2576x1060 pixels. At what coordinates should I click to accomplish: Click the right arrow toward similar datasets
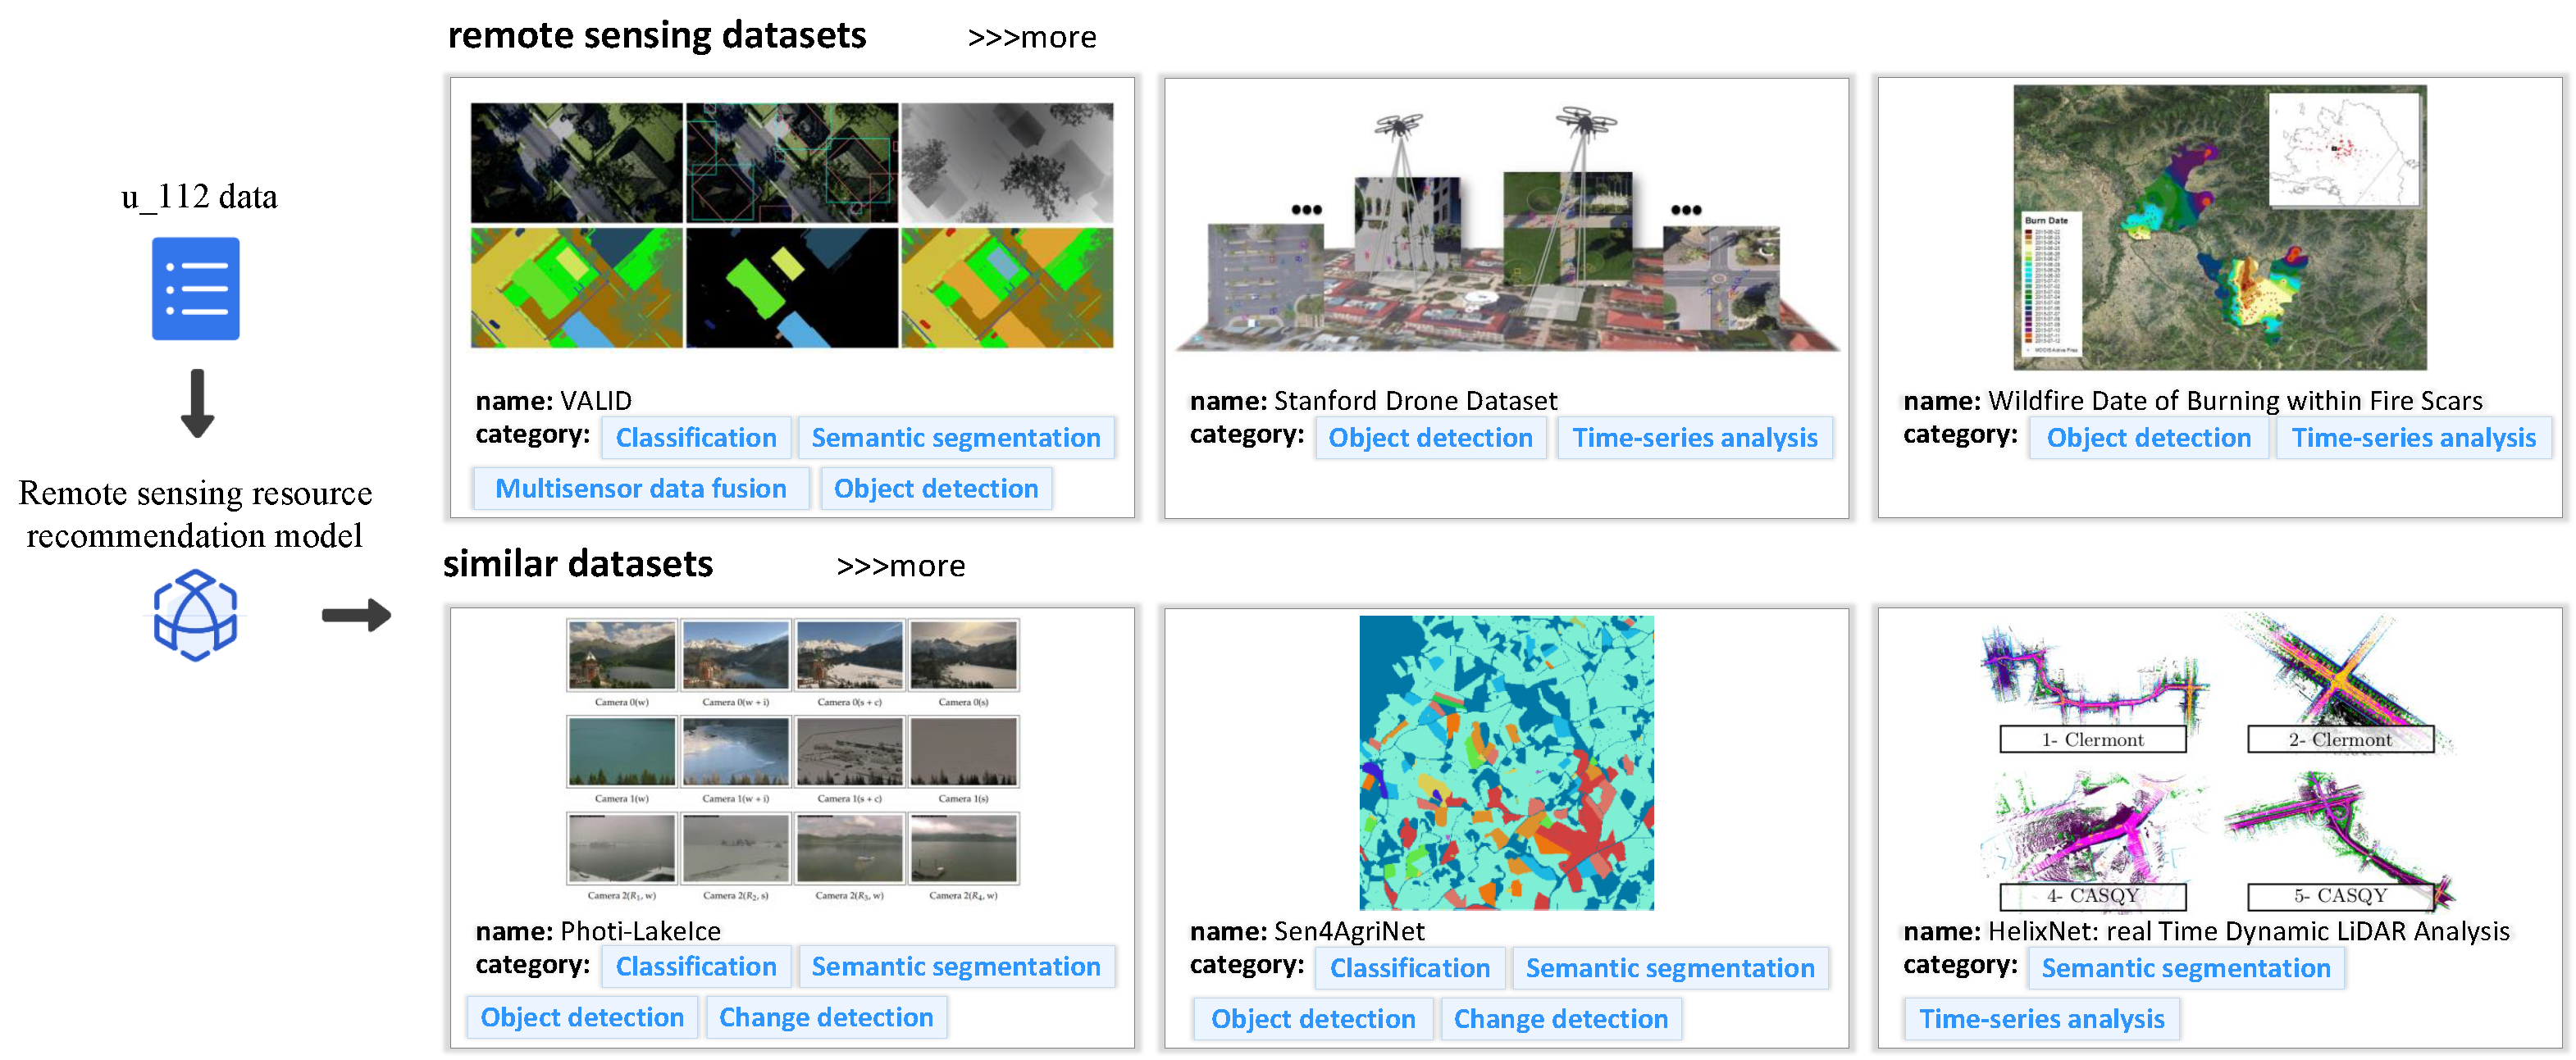(x=356, y=615)
